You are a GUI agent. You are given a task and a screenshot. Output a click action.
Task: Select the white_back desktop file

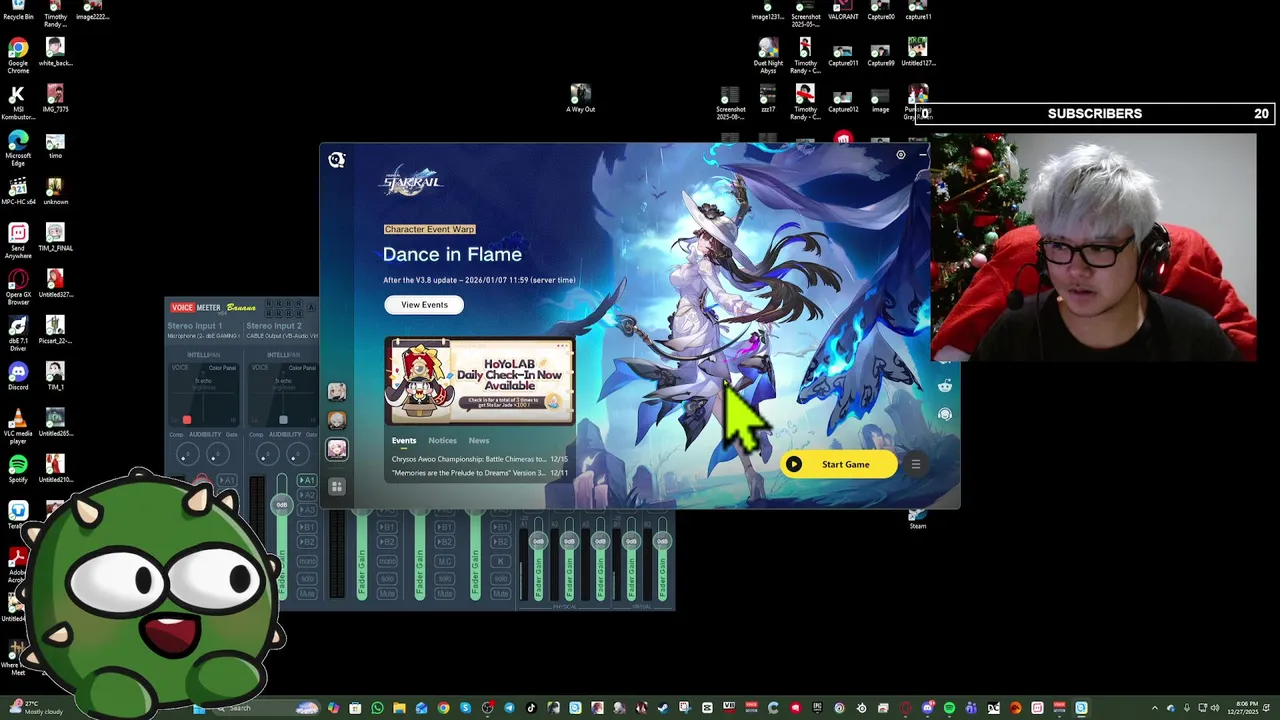[55, 53]
